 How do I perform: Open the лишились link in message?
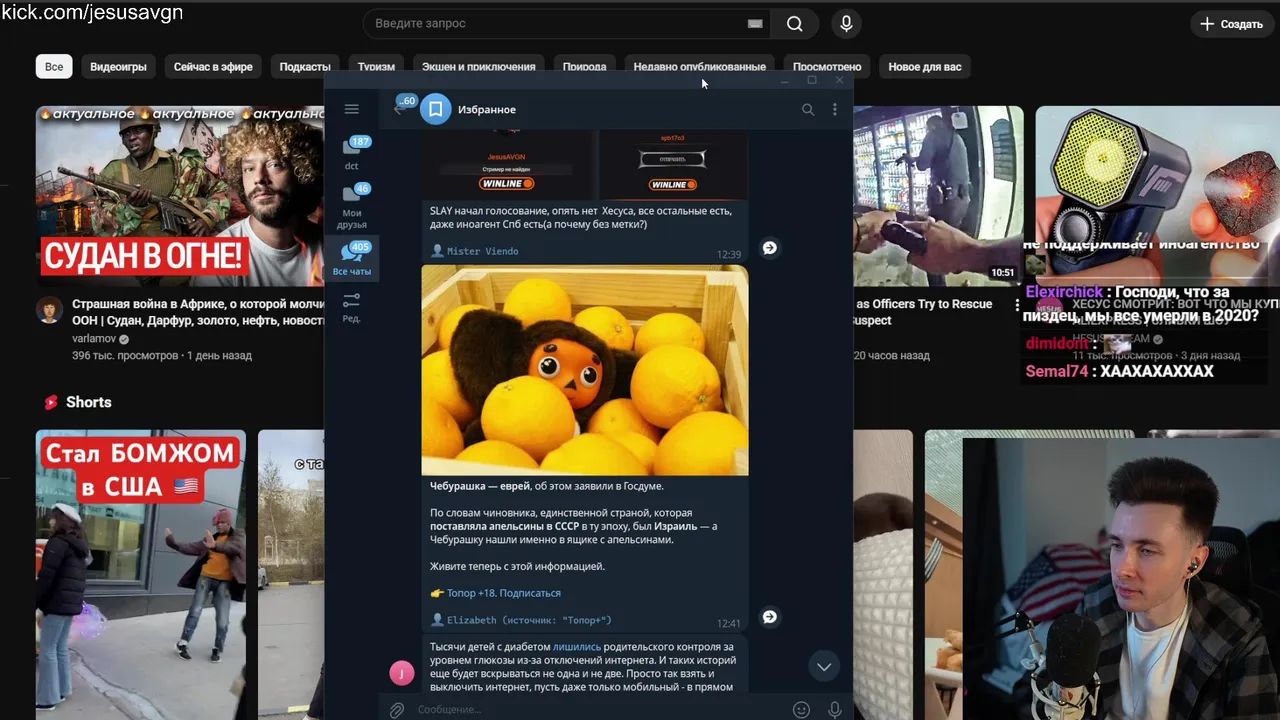pyautogui.click(x=577, y=647)
